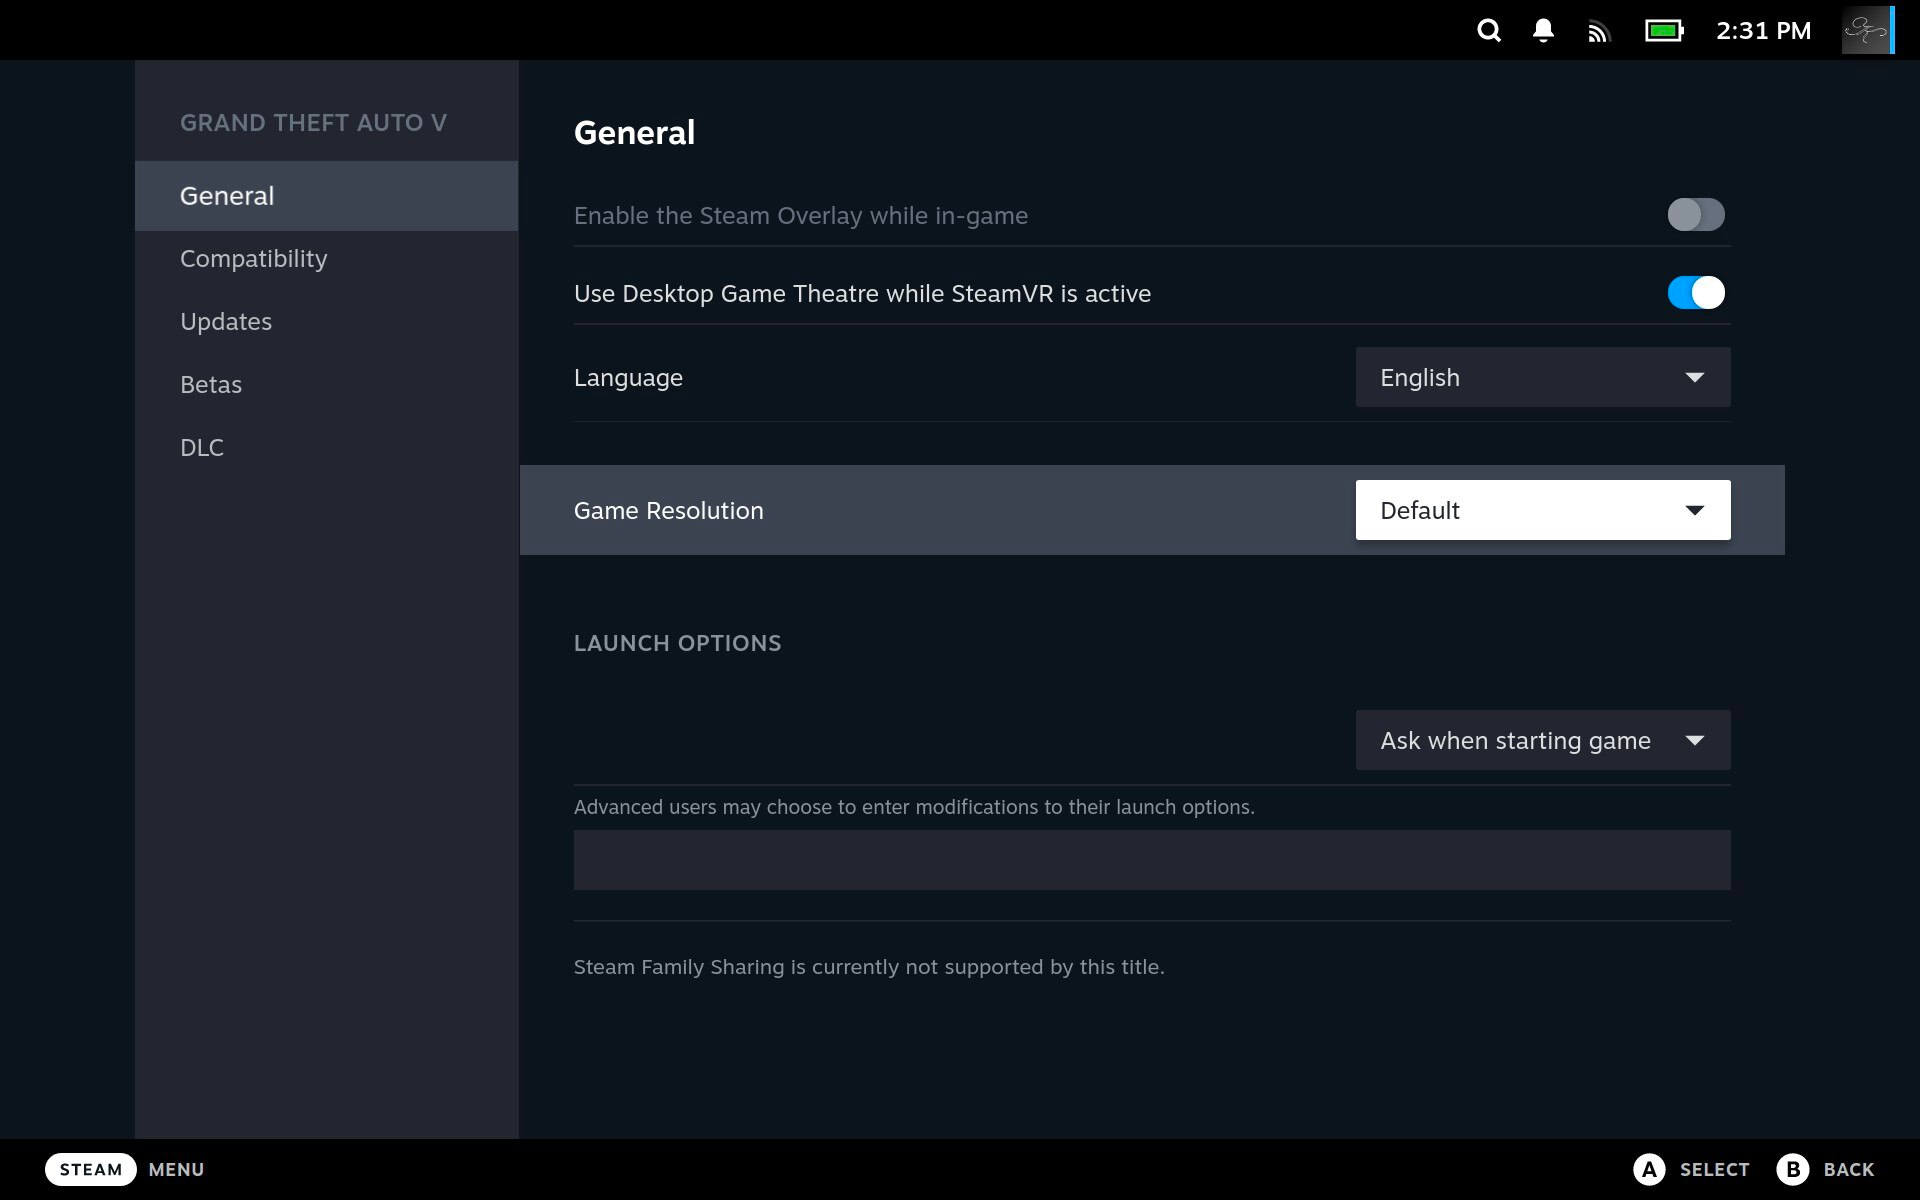Screen dimensions: 1920x1200
Task: Toggle Steam Overlay while in-game switch
Action: pyautogui.click(x=1696, y=214)
